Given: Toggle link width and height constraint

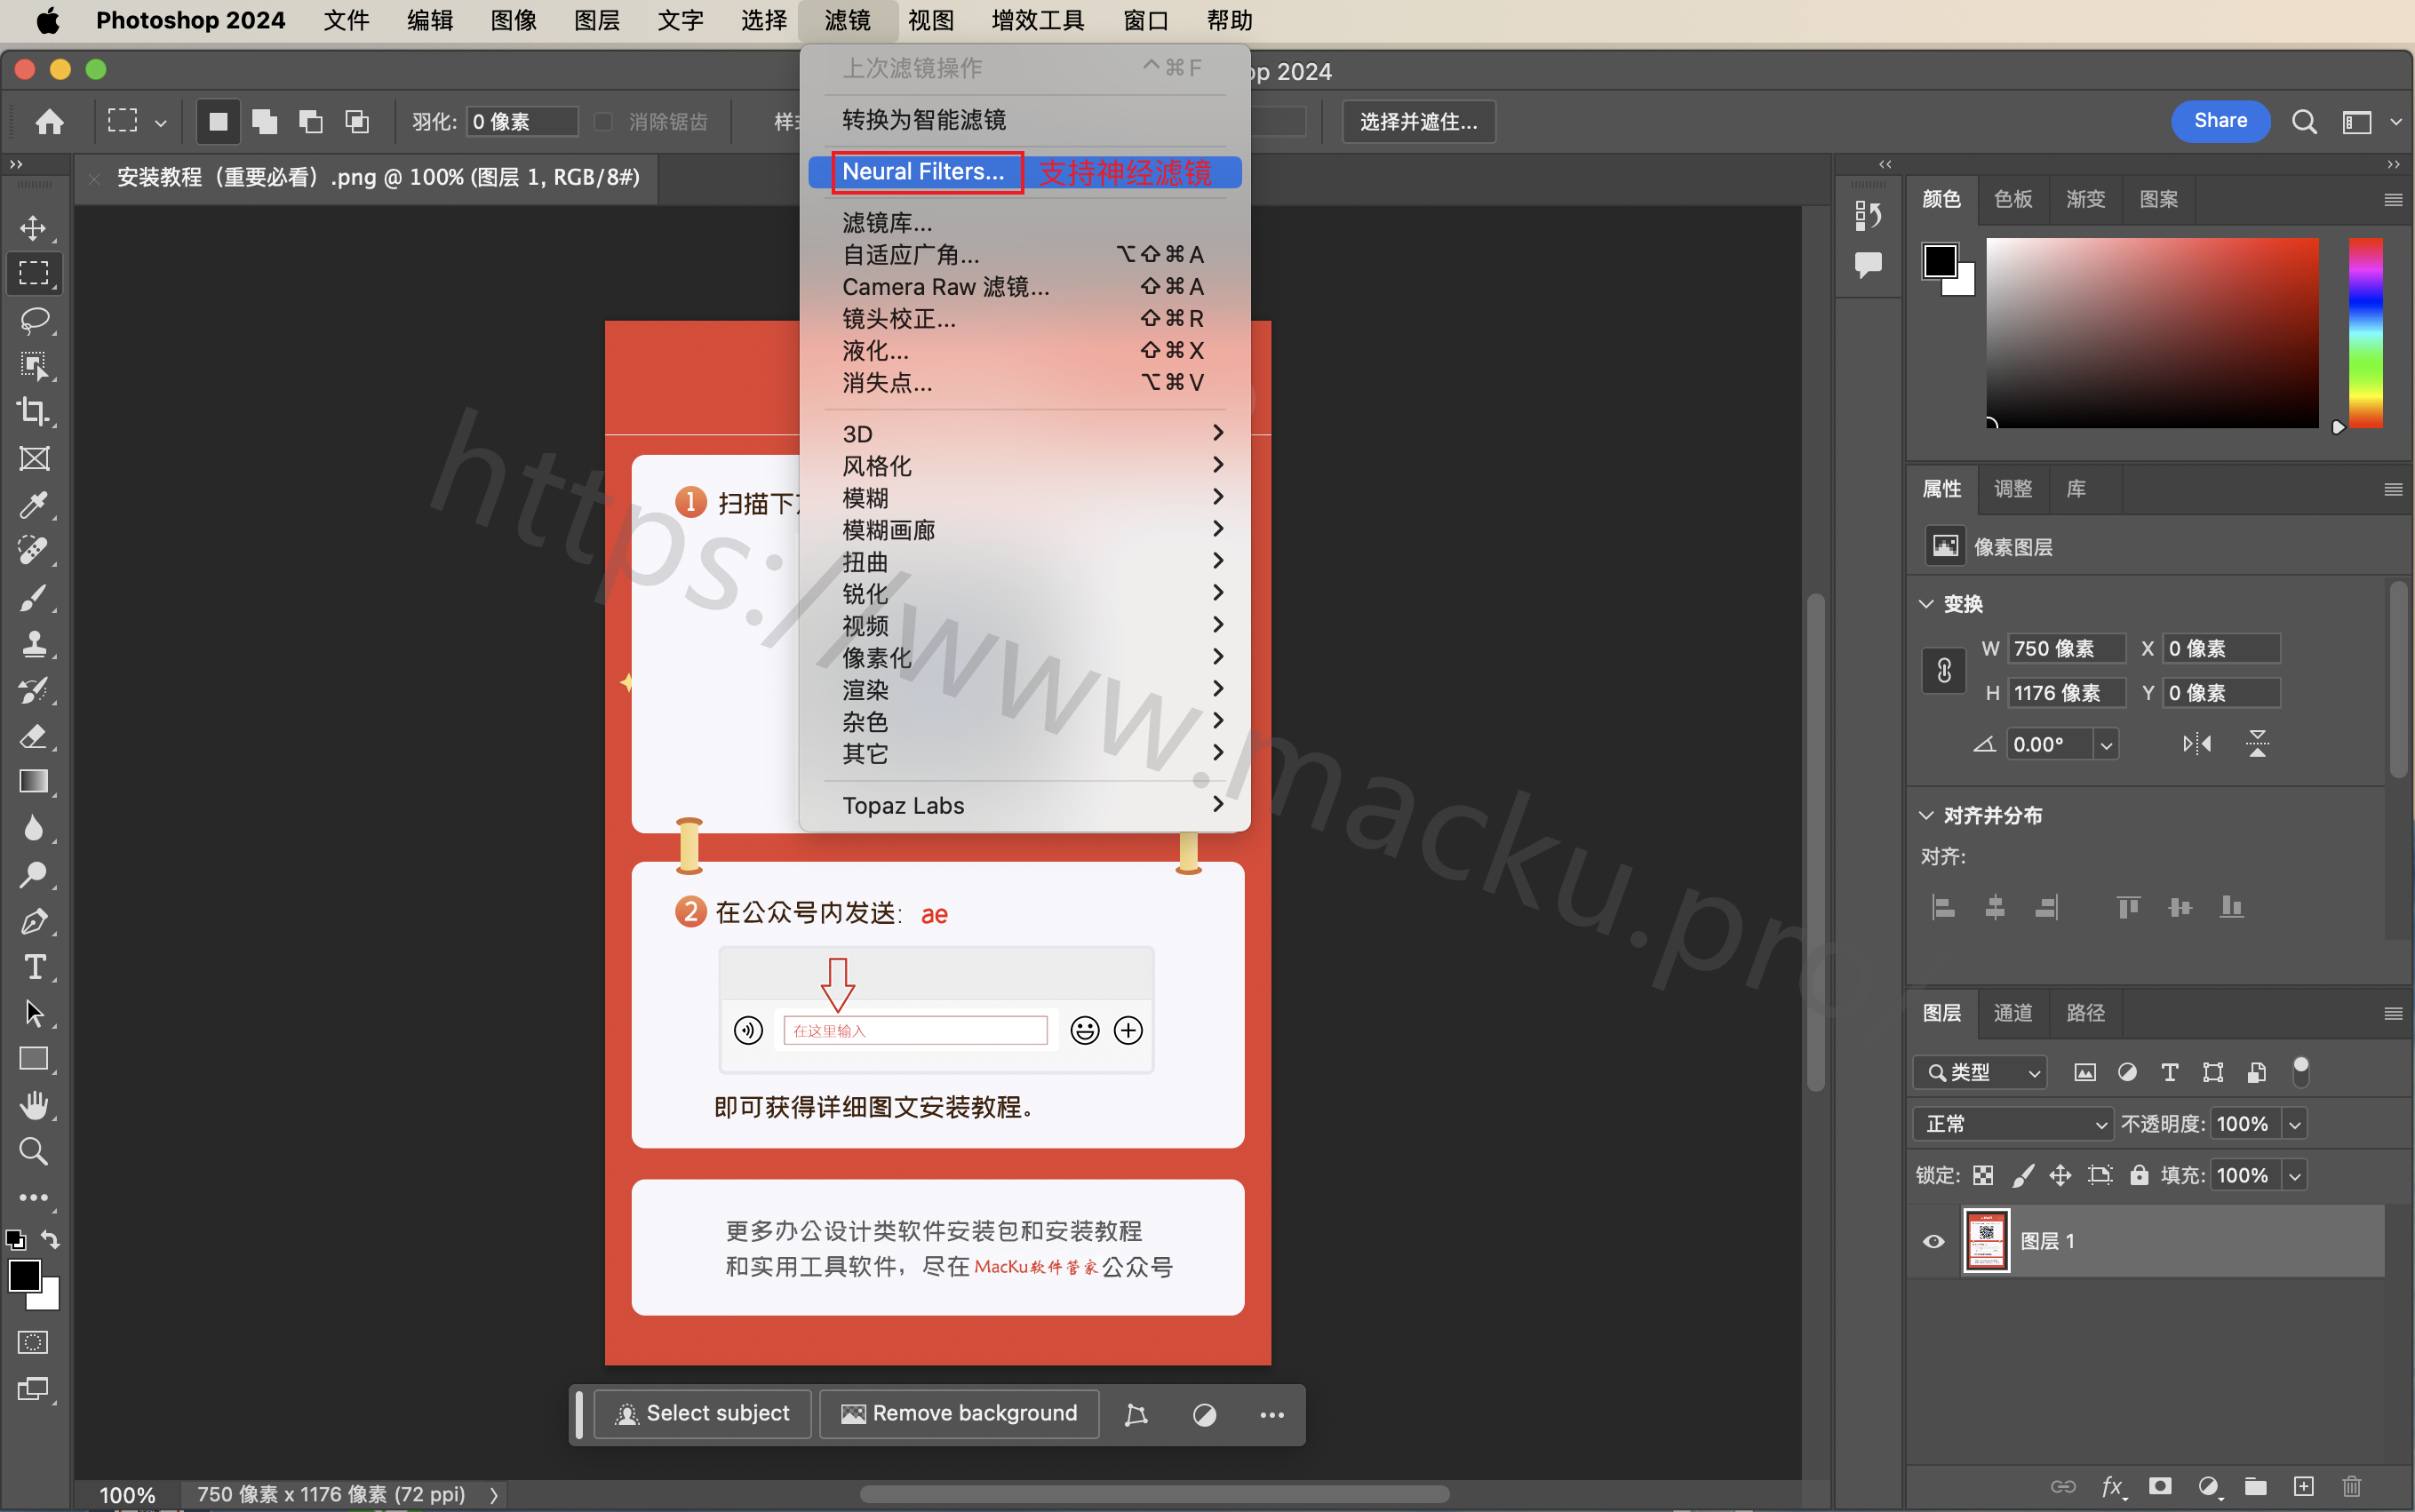Looking at the screenshot, I should 1944,670.
